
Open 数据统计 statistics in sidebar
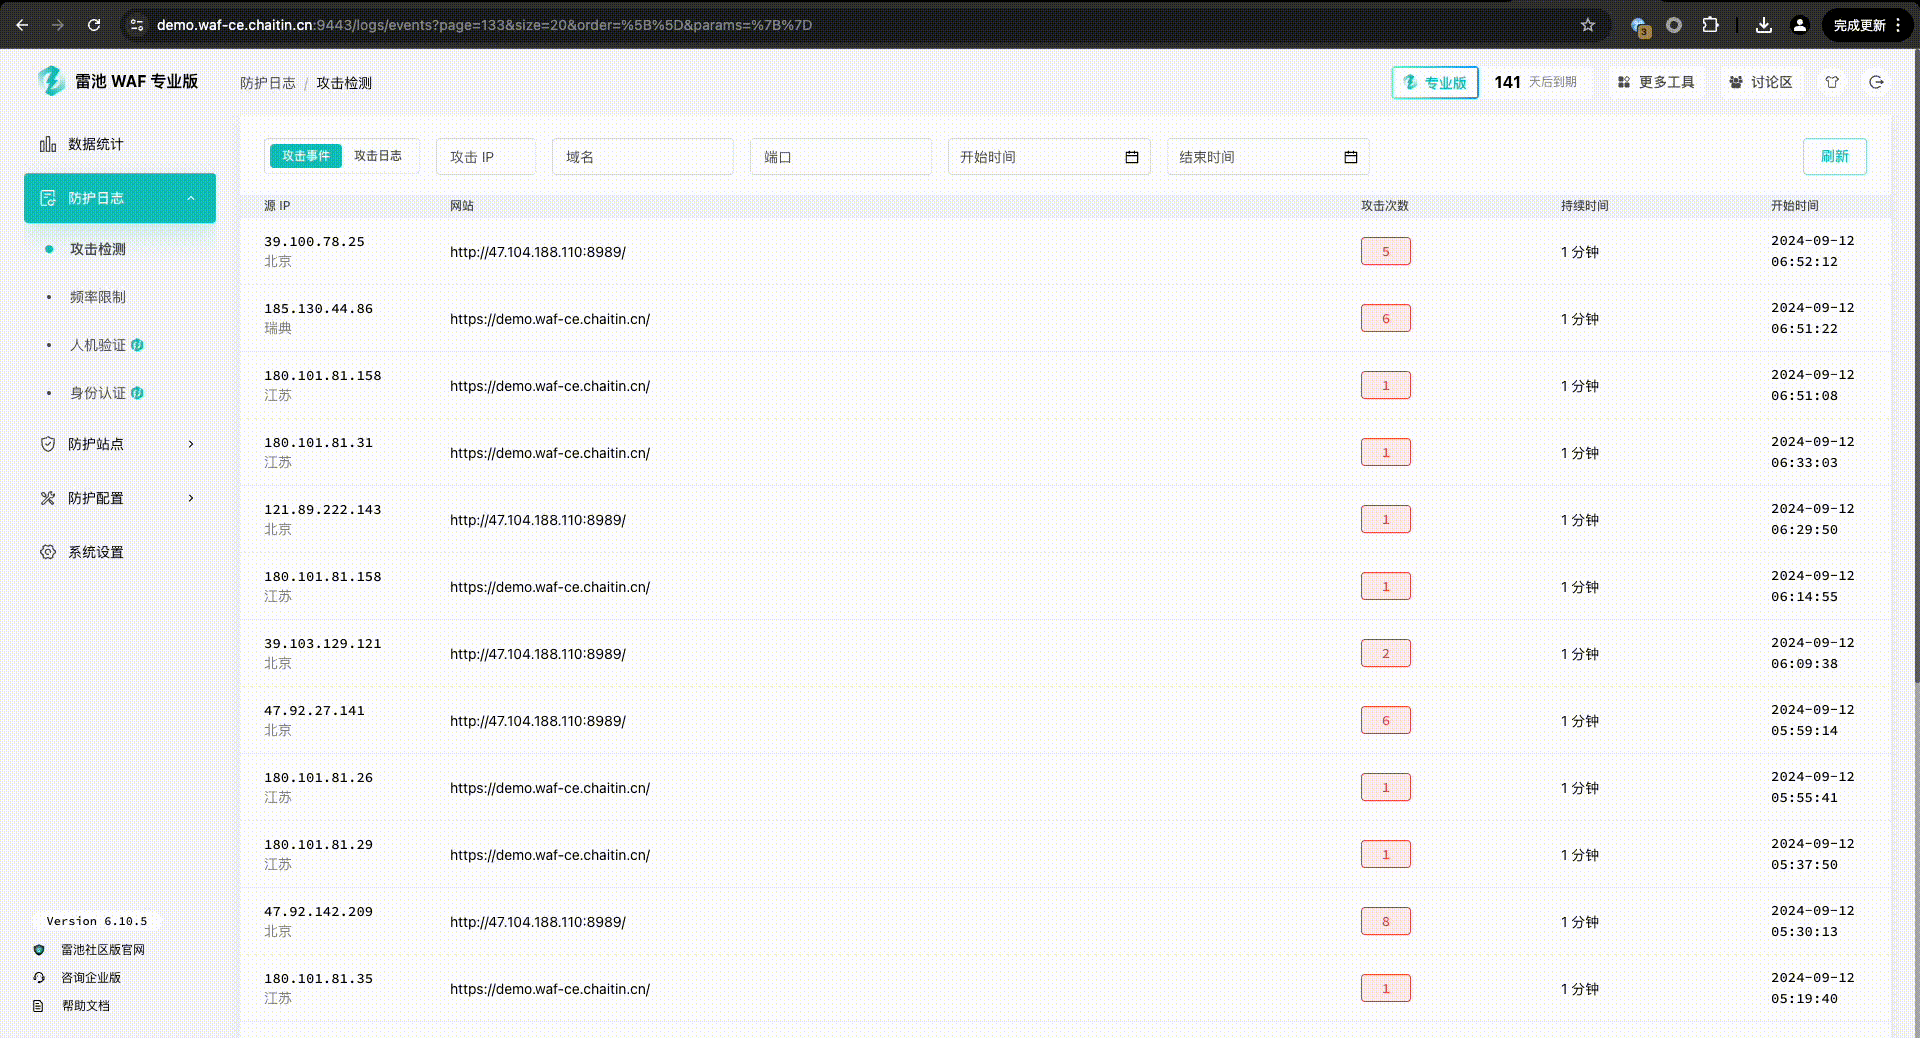click(x=95, y=144)
